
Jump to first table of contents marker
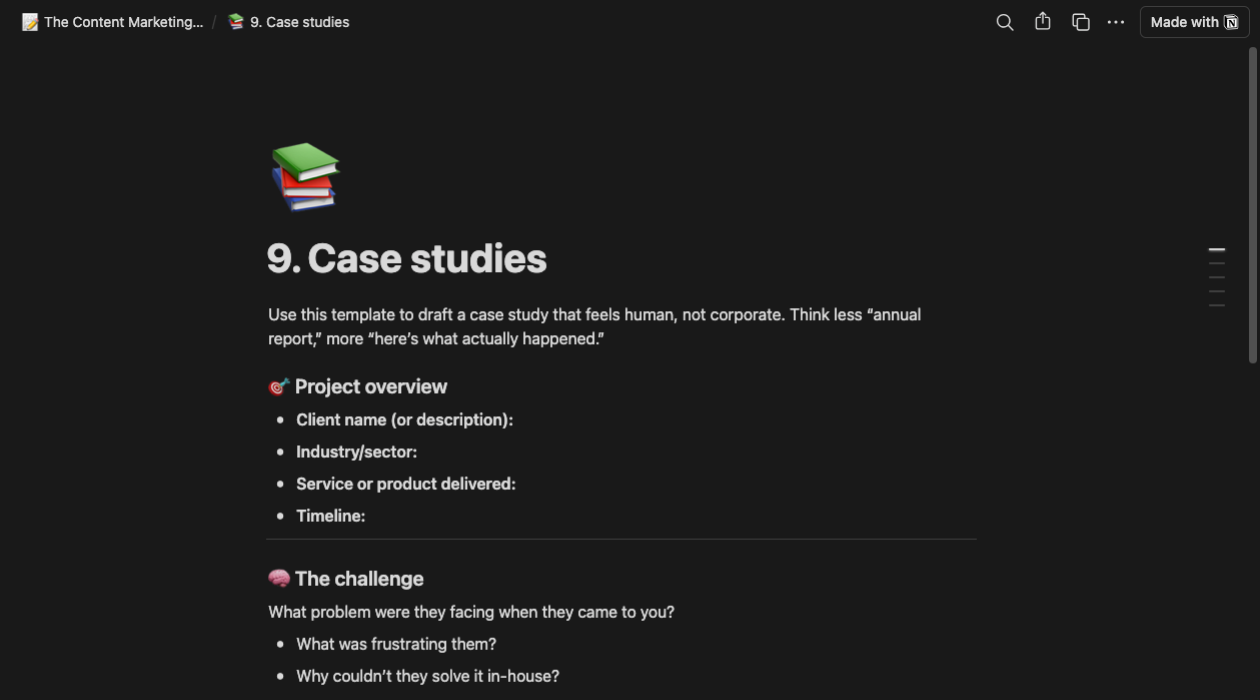[1217, 249]
